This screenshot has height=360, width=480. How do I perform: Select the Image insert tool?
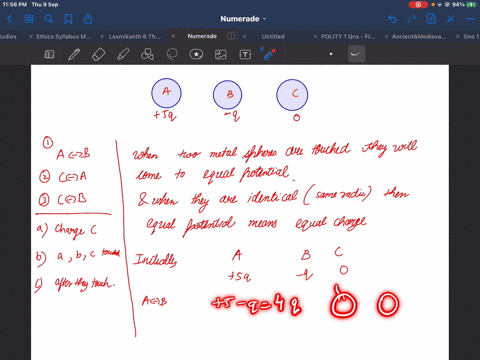221,54
